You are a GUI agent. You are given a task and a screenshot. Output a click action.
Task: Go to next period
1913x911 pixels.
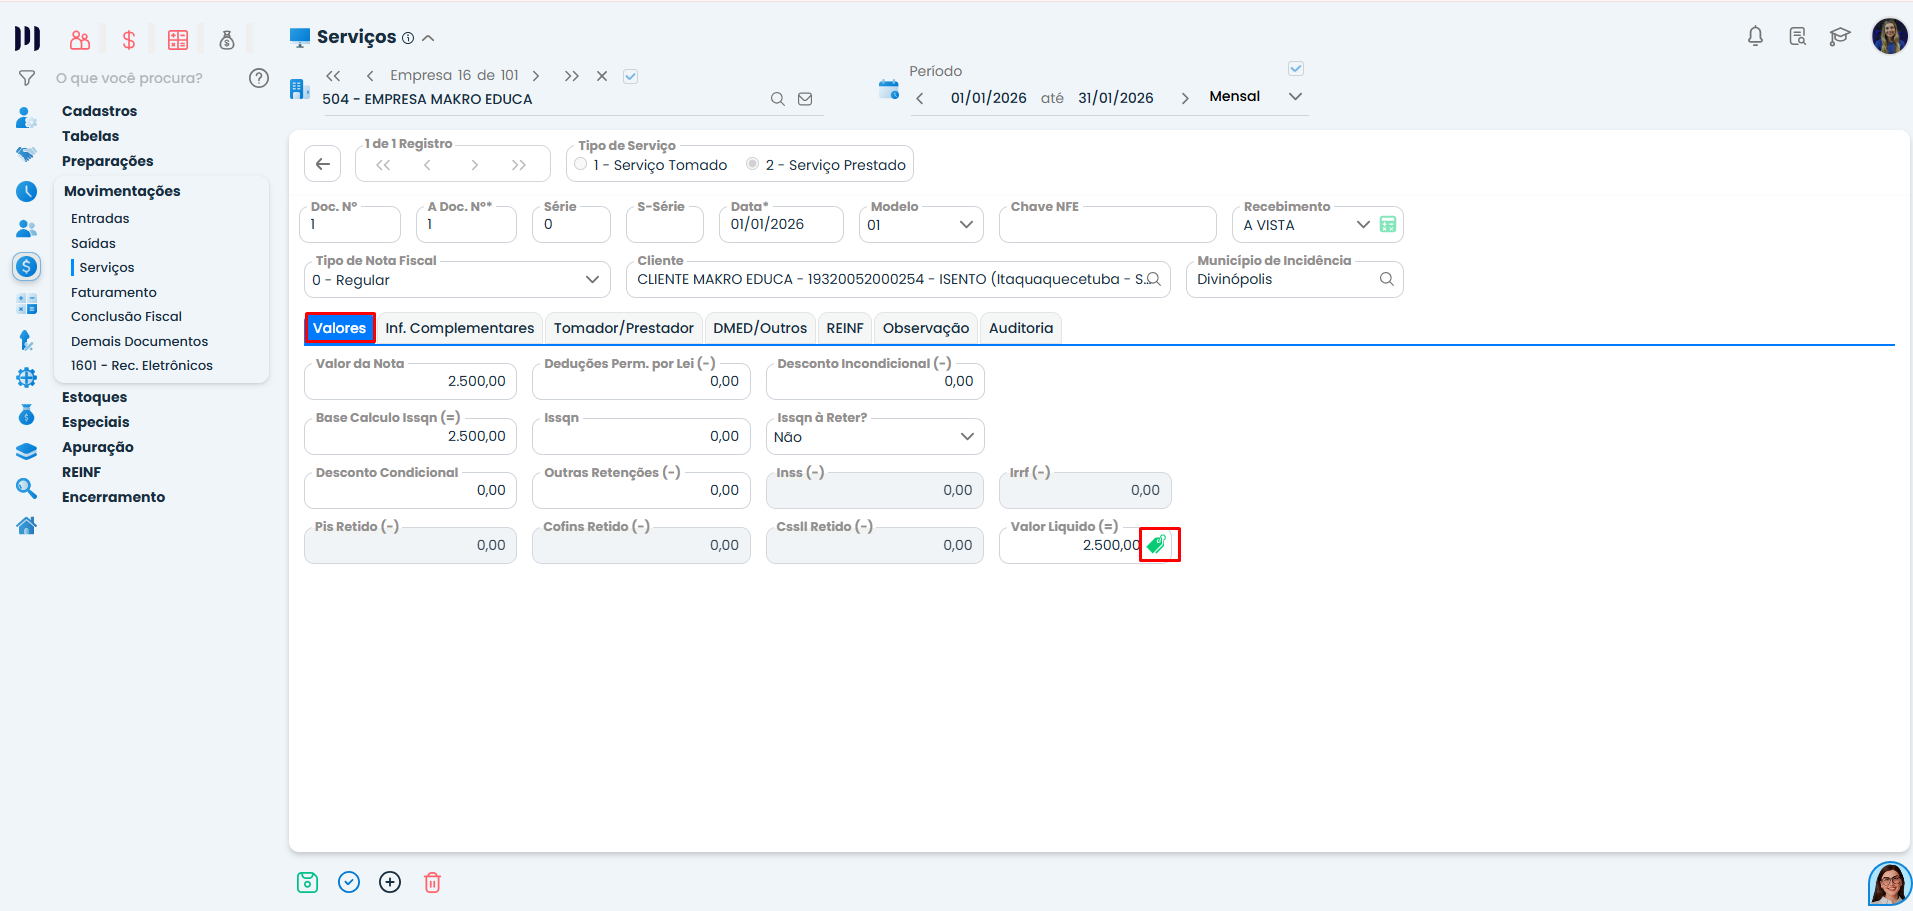1185,98
